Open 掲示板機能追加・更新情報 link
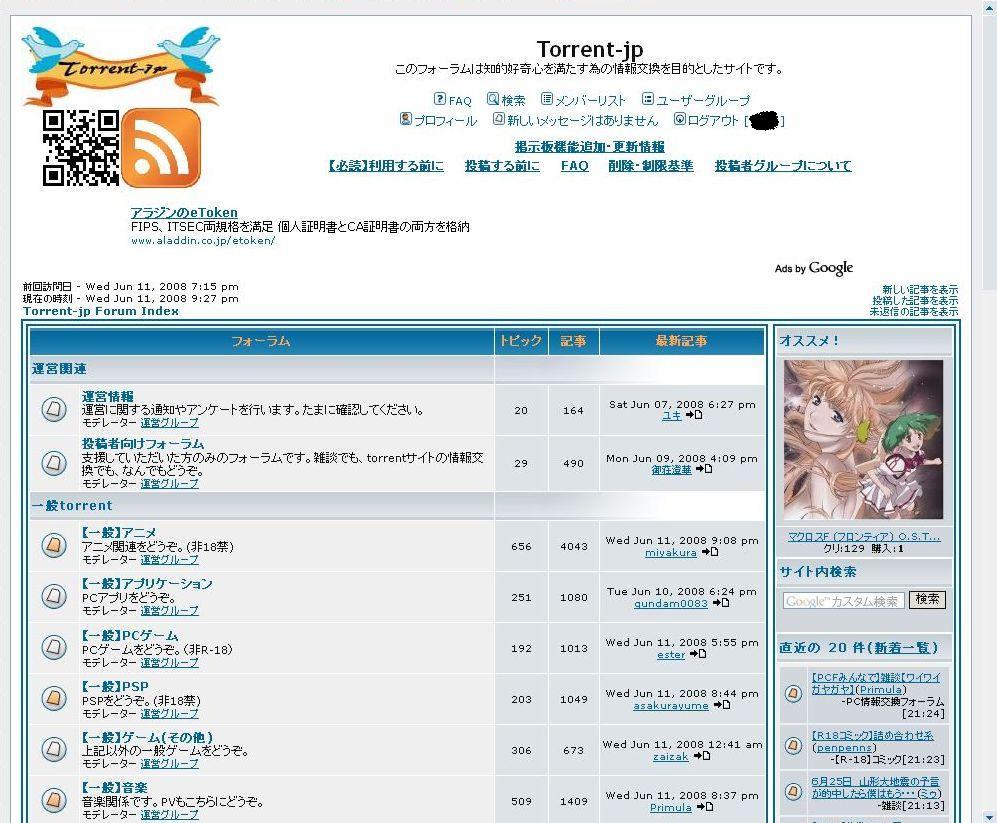 click(x=589, y=147)
